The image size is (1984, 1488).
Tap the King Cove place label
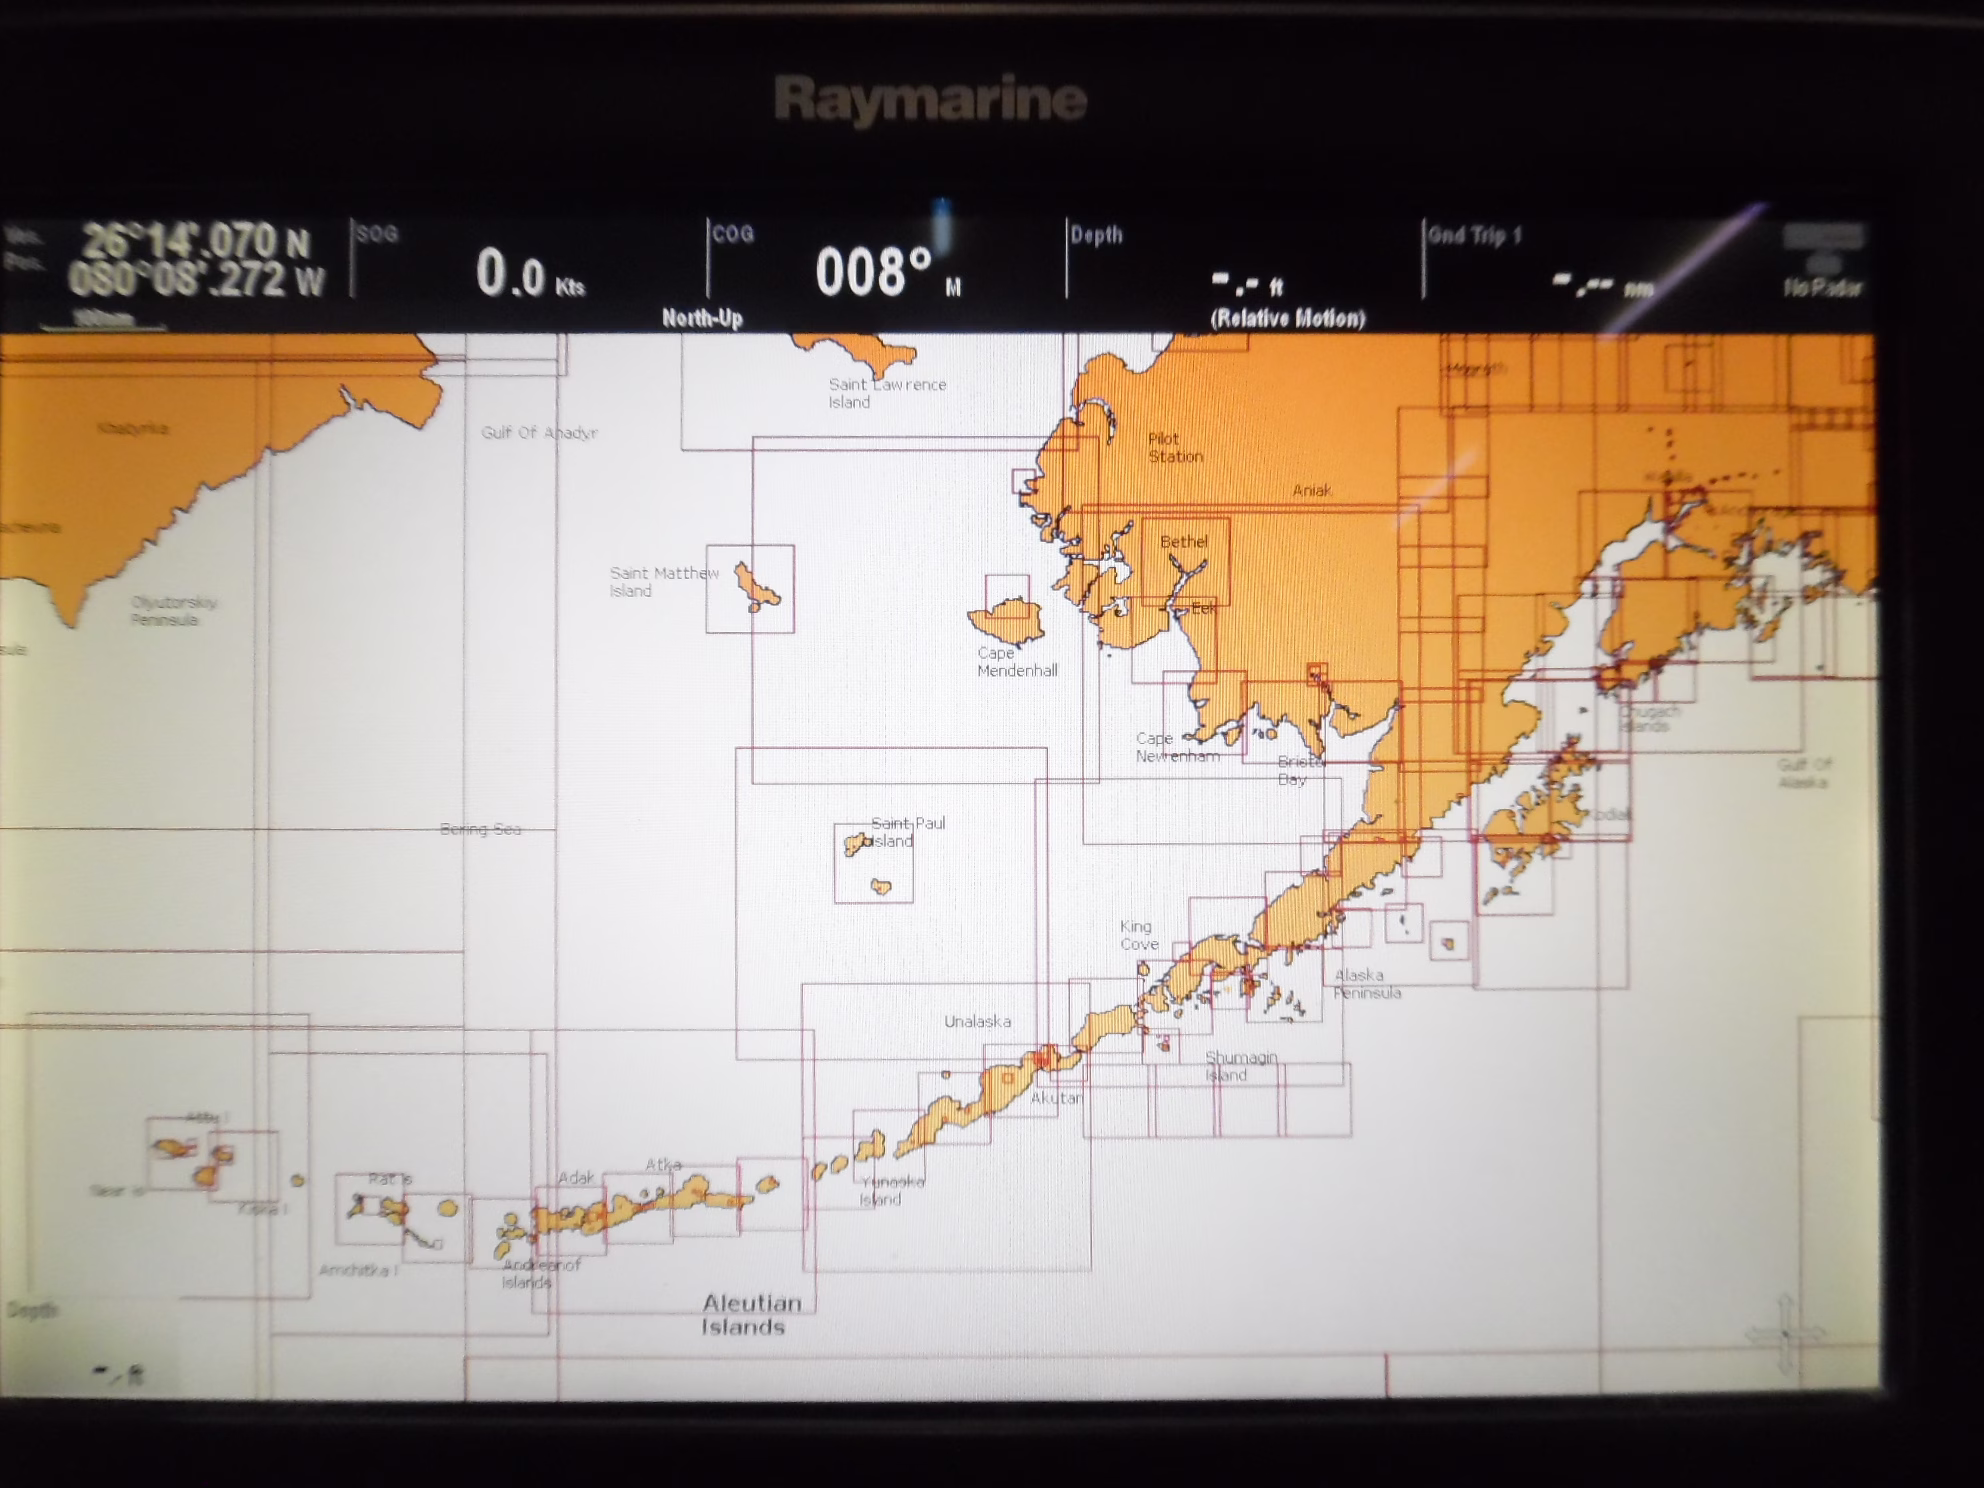pyautogui.click(x=1138, y=935)
